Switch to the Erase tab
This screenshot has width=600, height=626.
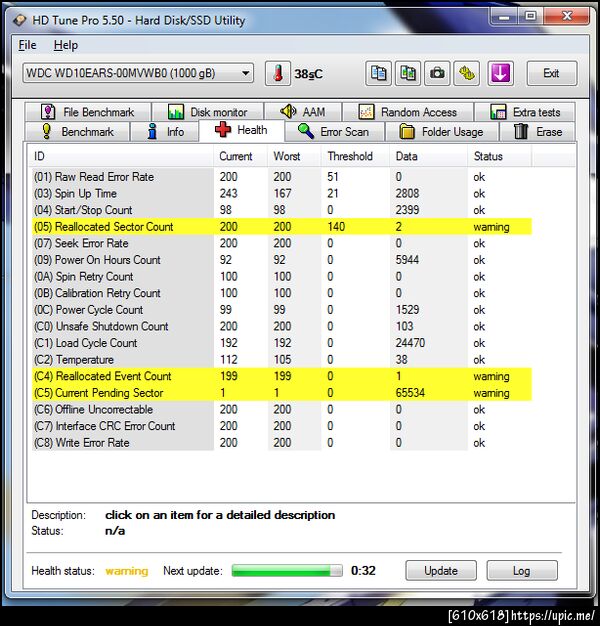pyautogui.click(x=537, y=132)
